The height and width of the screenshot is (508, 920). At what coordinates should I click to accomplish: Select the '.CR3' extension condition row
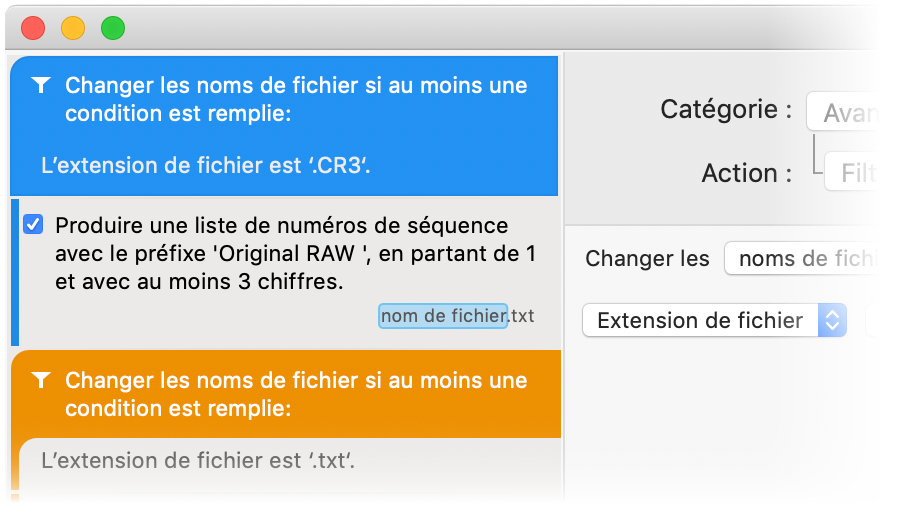[x=206, y=163]
